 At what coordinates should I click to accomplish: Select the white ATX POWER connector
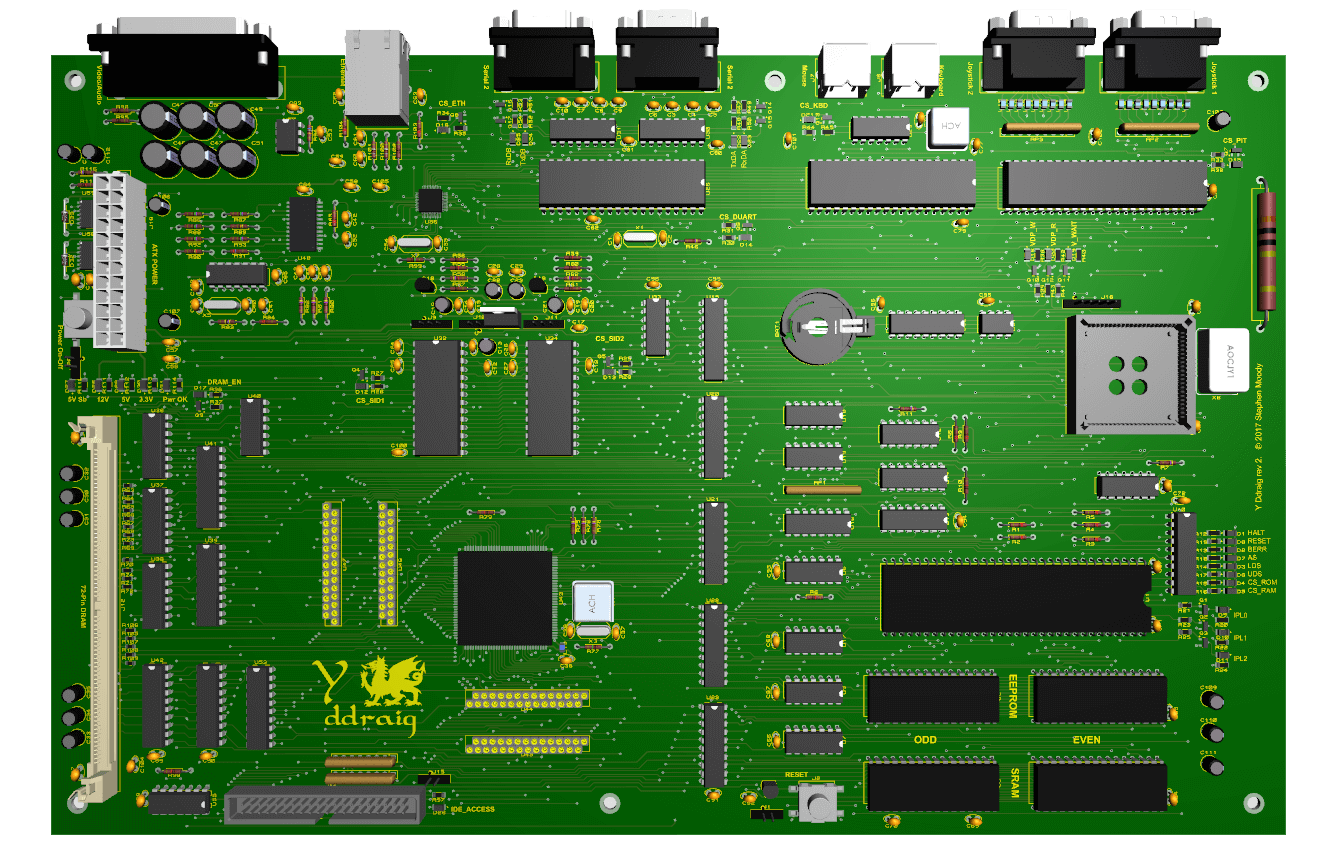click(120, 261)
